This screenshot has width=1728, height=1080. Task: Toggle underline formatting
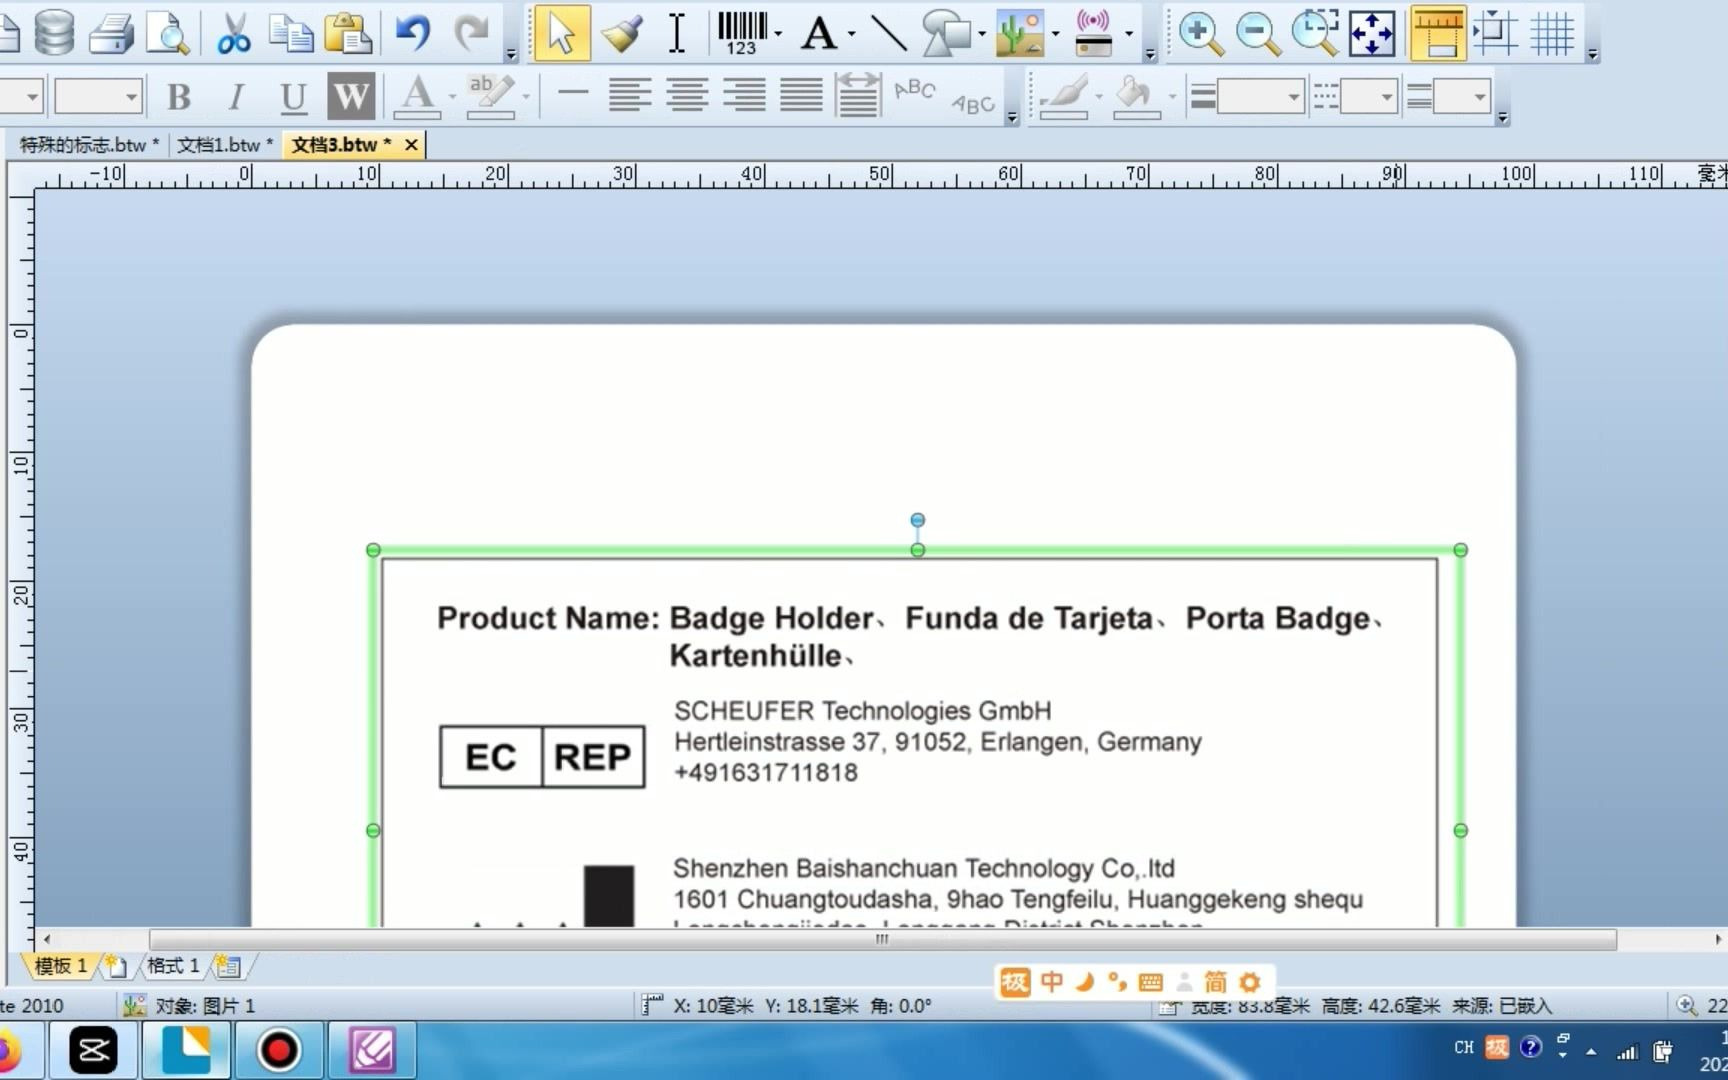pos(293,96)
